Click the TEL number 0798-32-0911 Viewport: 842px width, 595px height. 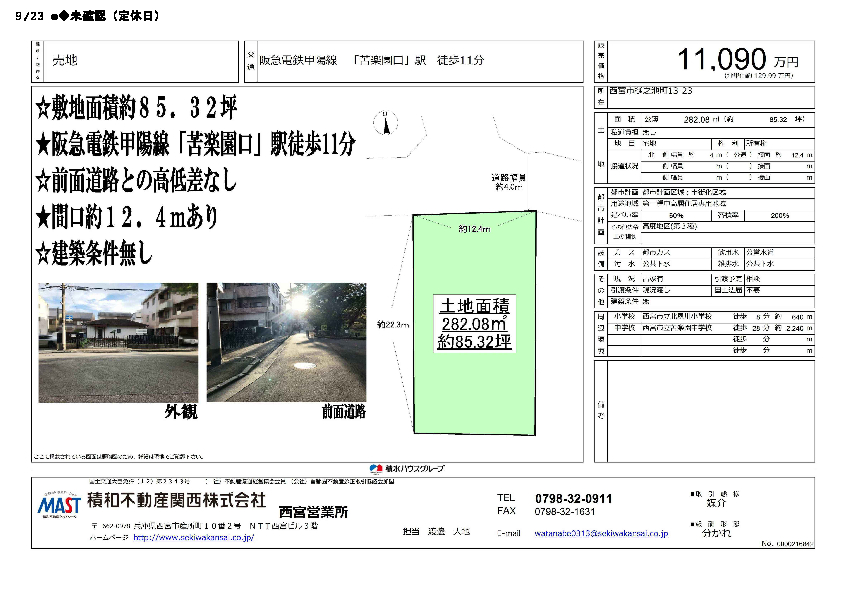click(573, 498)
